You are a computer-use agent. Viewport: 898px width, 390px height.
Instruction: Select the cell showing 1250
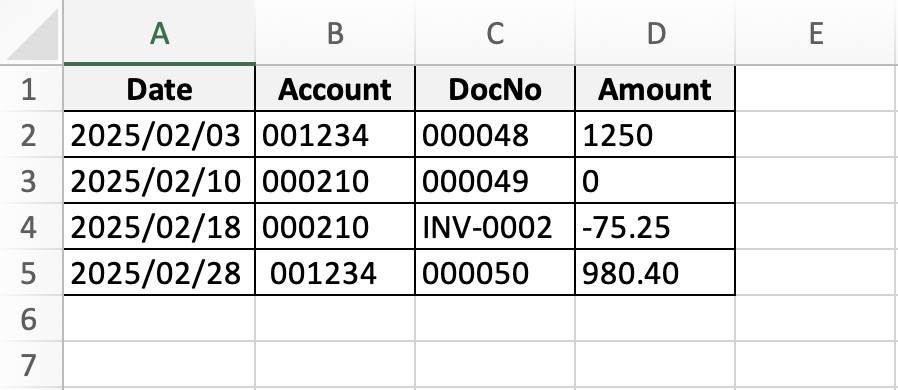[x=655, y=135]
